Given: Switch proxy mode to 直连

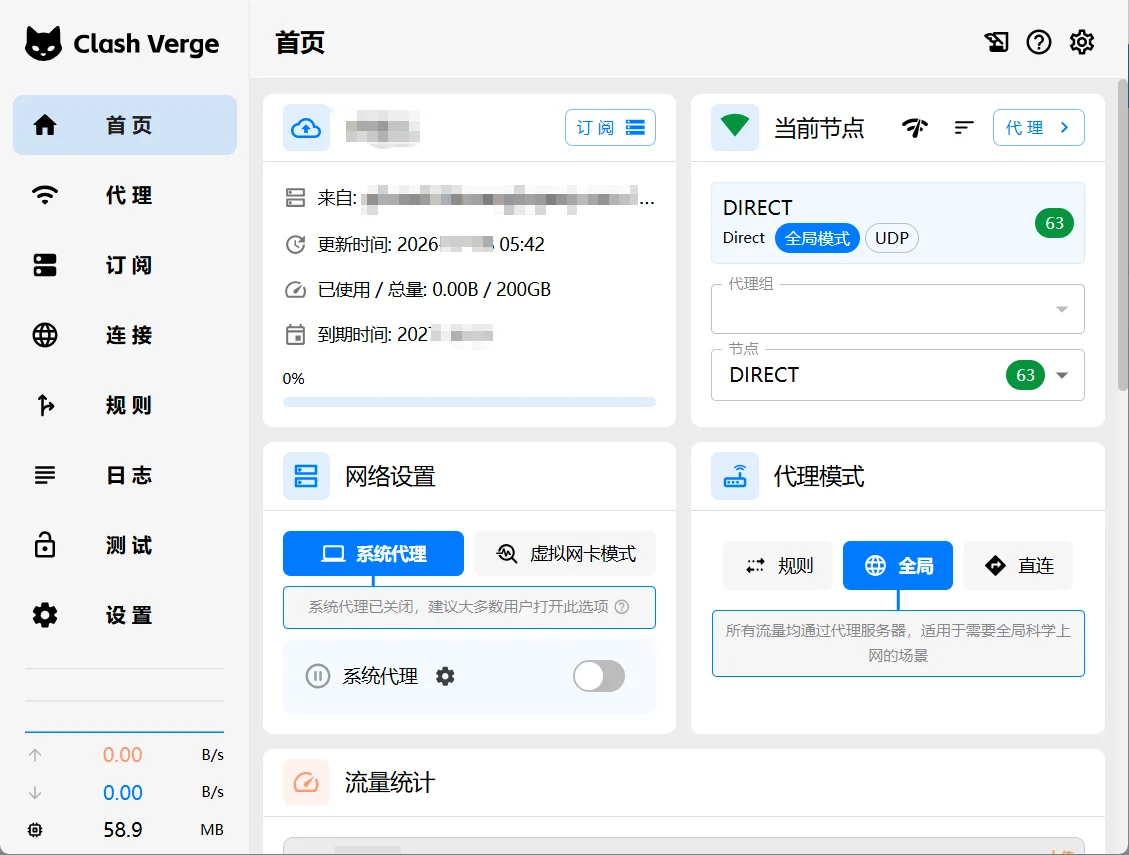Looking at the screenshot, I should pos(1018,565).
